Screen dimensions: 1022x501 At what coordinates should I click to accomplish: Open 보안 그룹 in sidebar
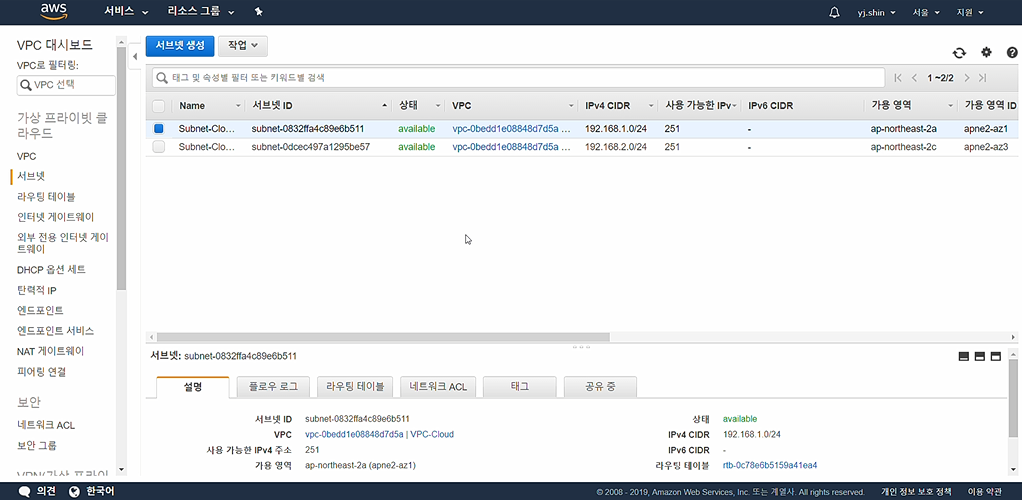(36, 446)
